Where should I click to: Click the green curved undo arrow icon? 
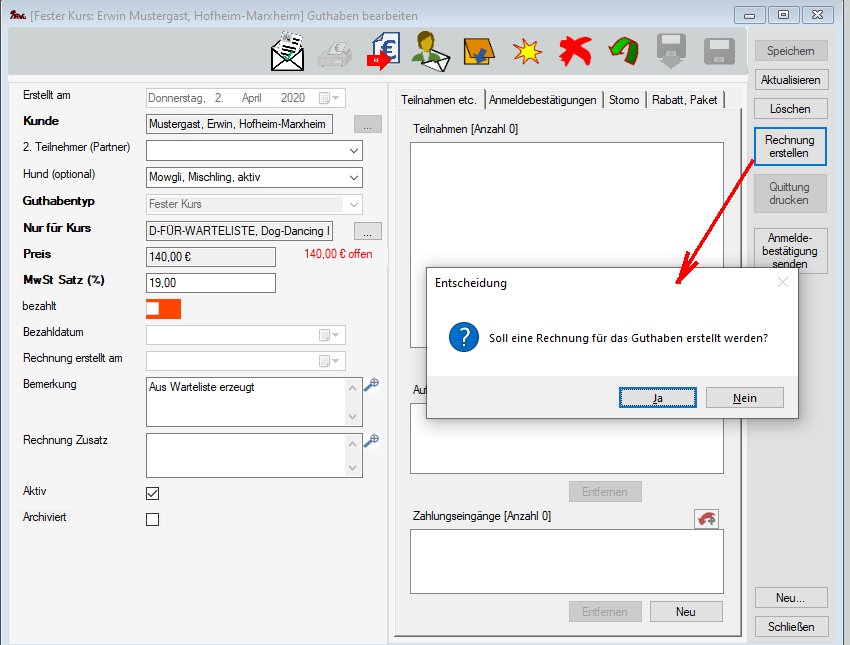(x=623, y=52)
